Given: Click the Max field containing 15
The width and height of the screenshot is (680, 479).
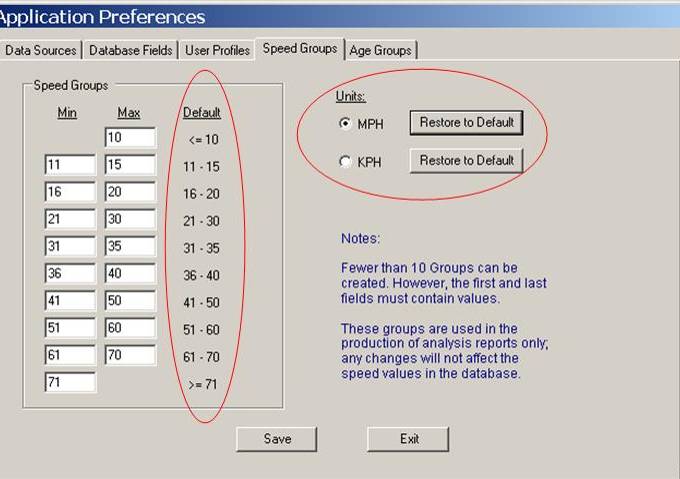Looking at the screenshot, I should point(130,165).
